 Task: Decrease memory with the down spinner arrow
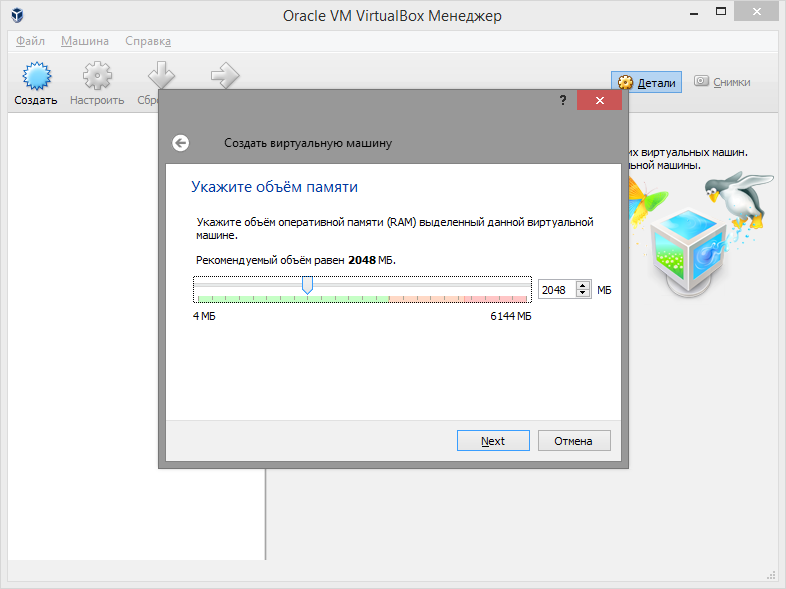coord(582,294)
